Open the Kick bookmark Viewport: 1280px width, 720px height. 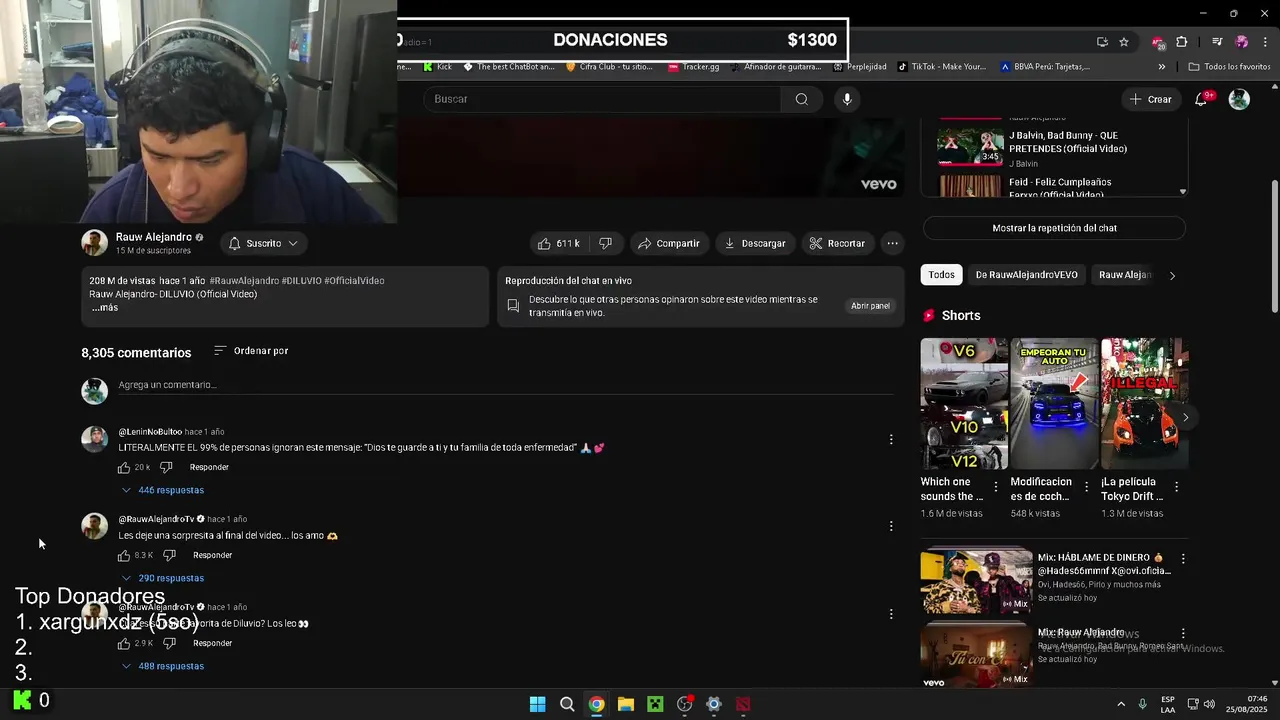pos(438,67)
